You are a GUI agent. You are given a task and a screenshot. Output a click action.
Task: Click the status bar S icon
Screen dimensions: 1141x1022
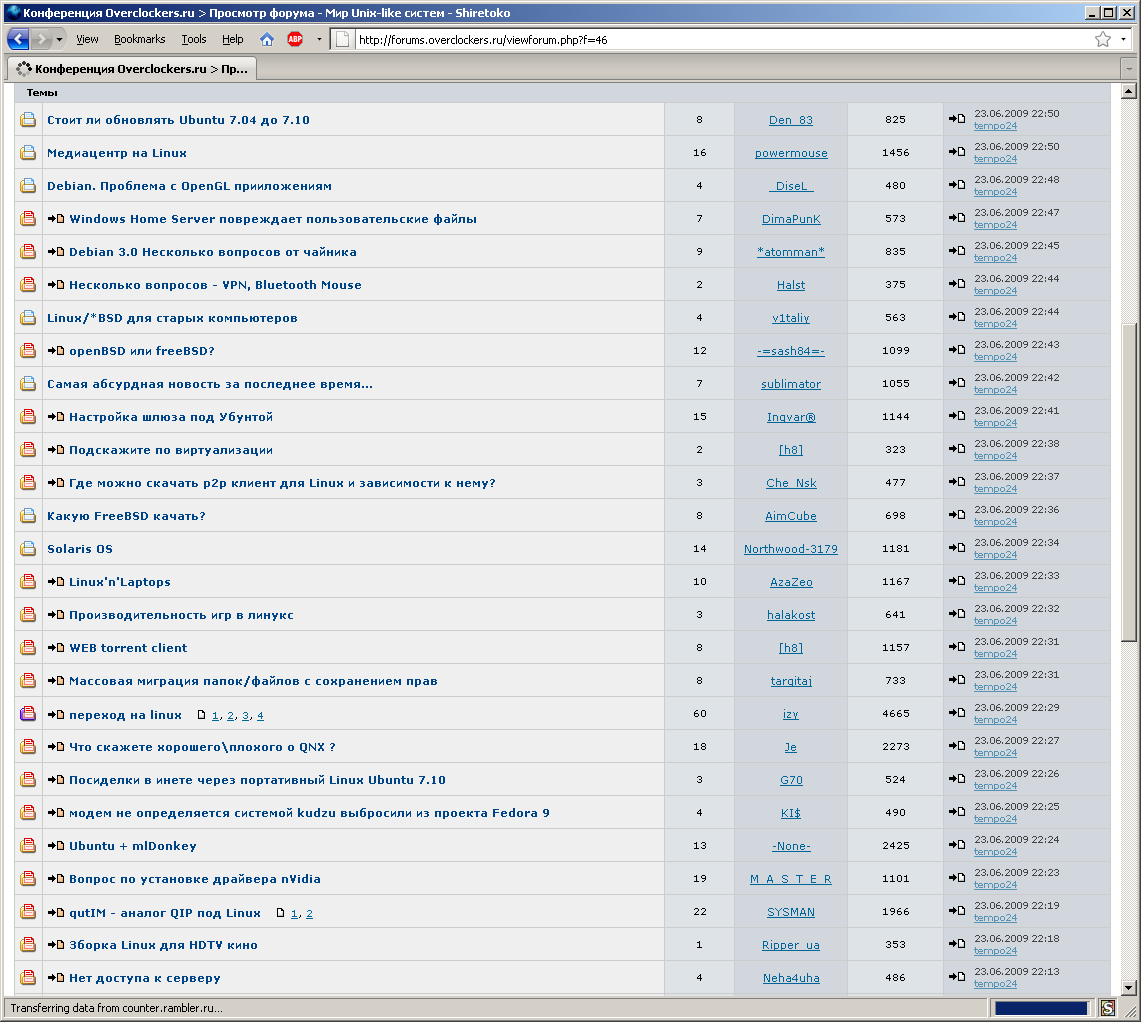pos(1108,1008)
